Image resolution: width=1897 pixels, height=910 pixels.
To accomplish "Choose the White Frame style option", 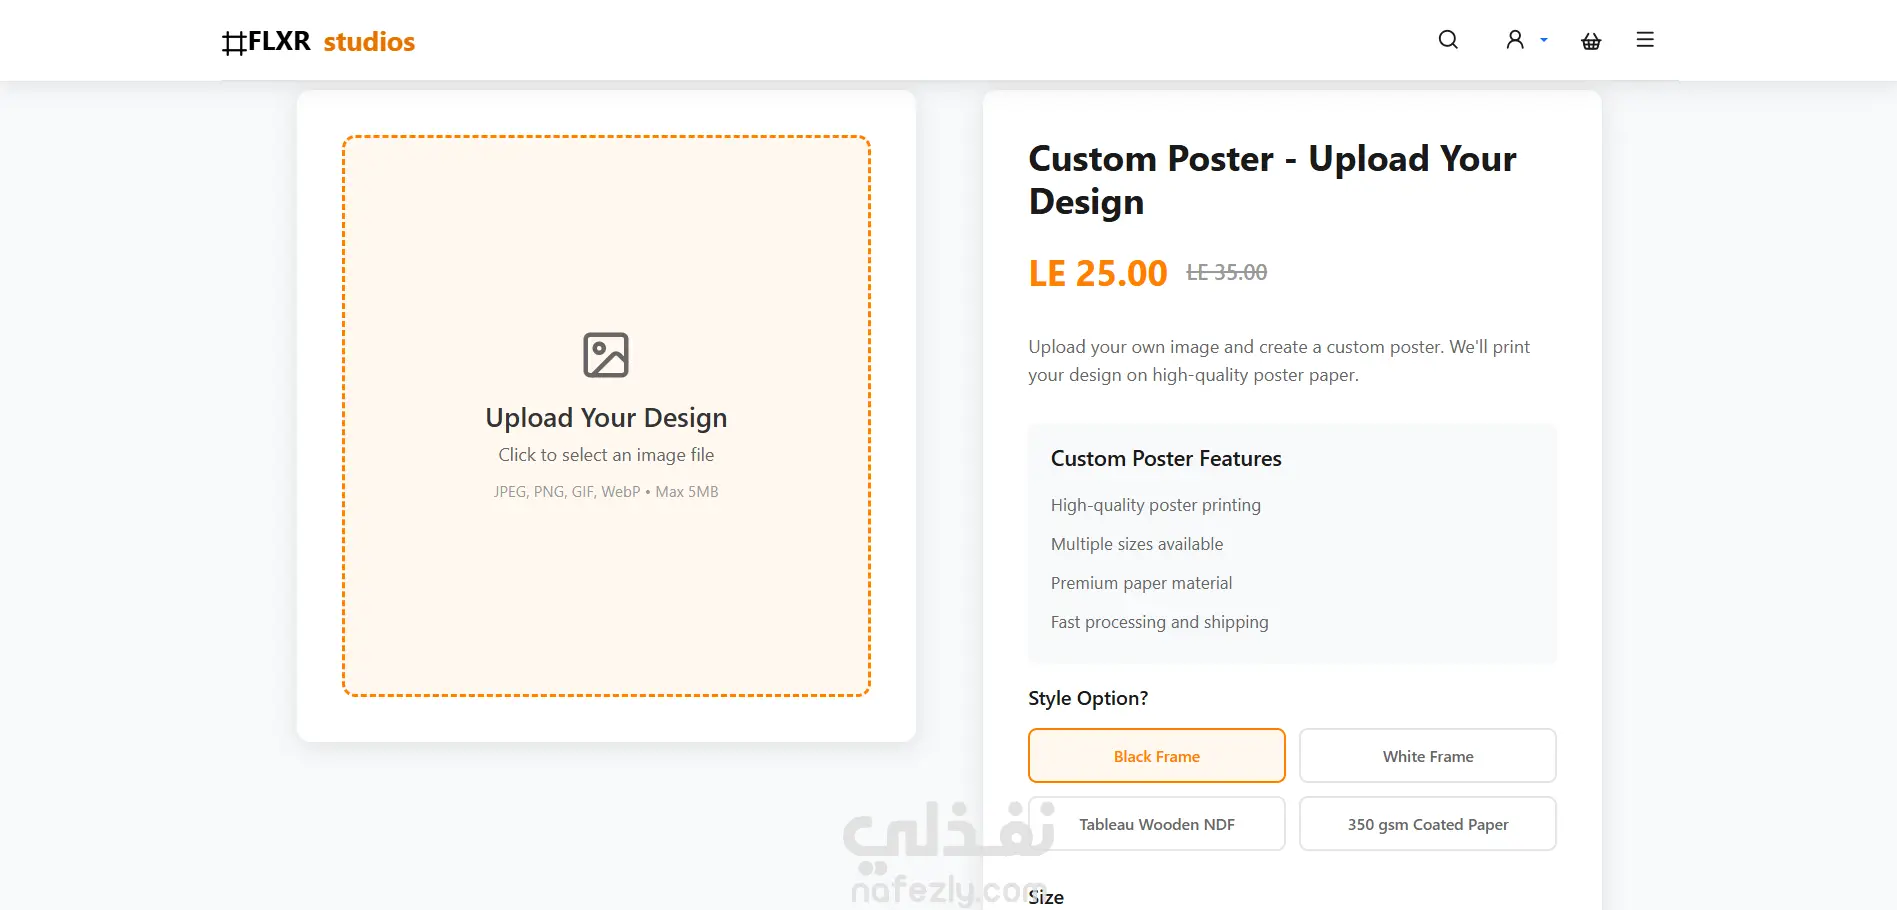I will pyautogui.click(x=1427, y=756).
